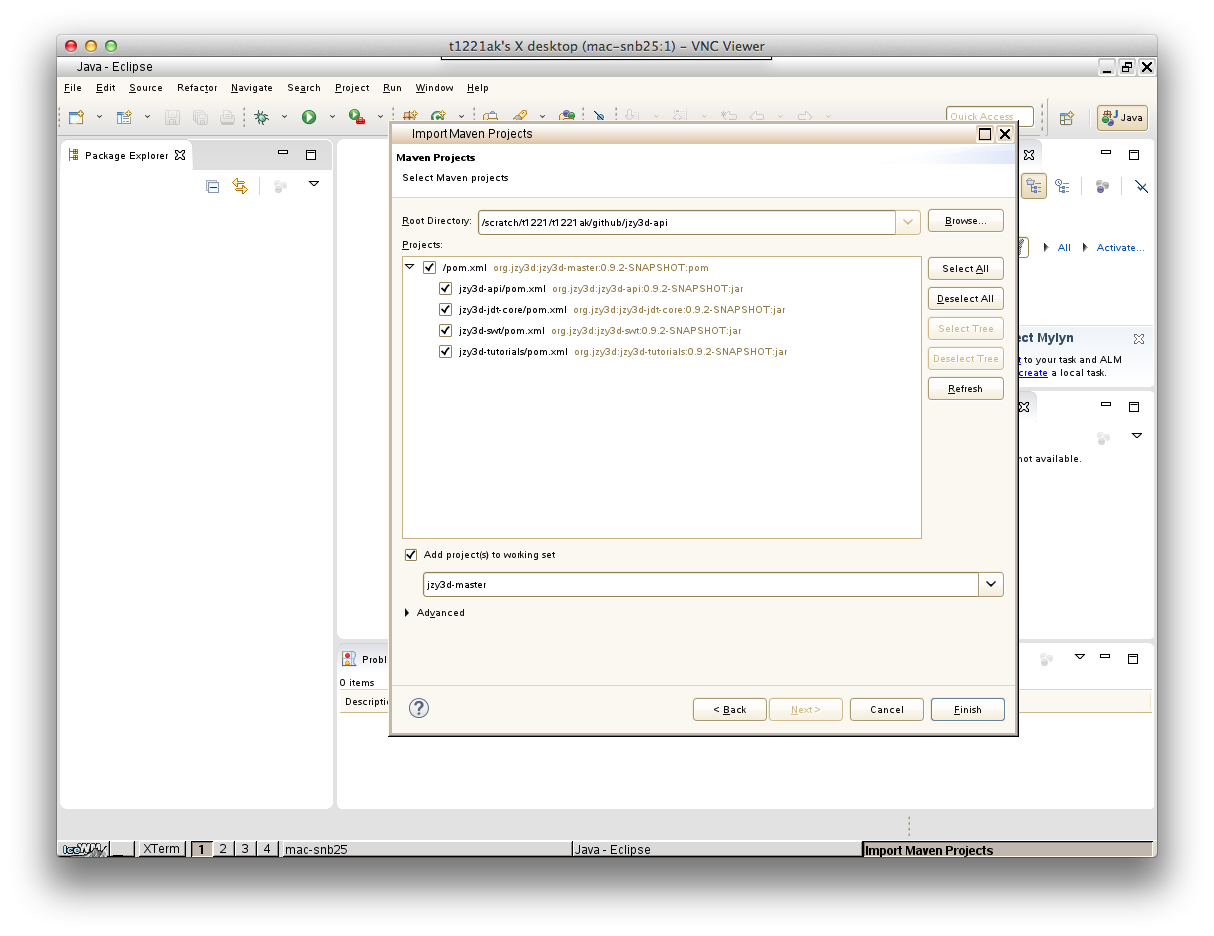Screen dimensions: 1214x936
Task: Minimize the Package Explorer view
Action: (283, 154)
